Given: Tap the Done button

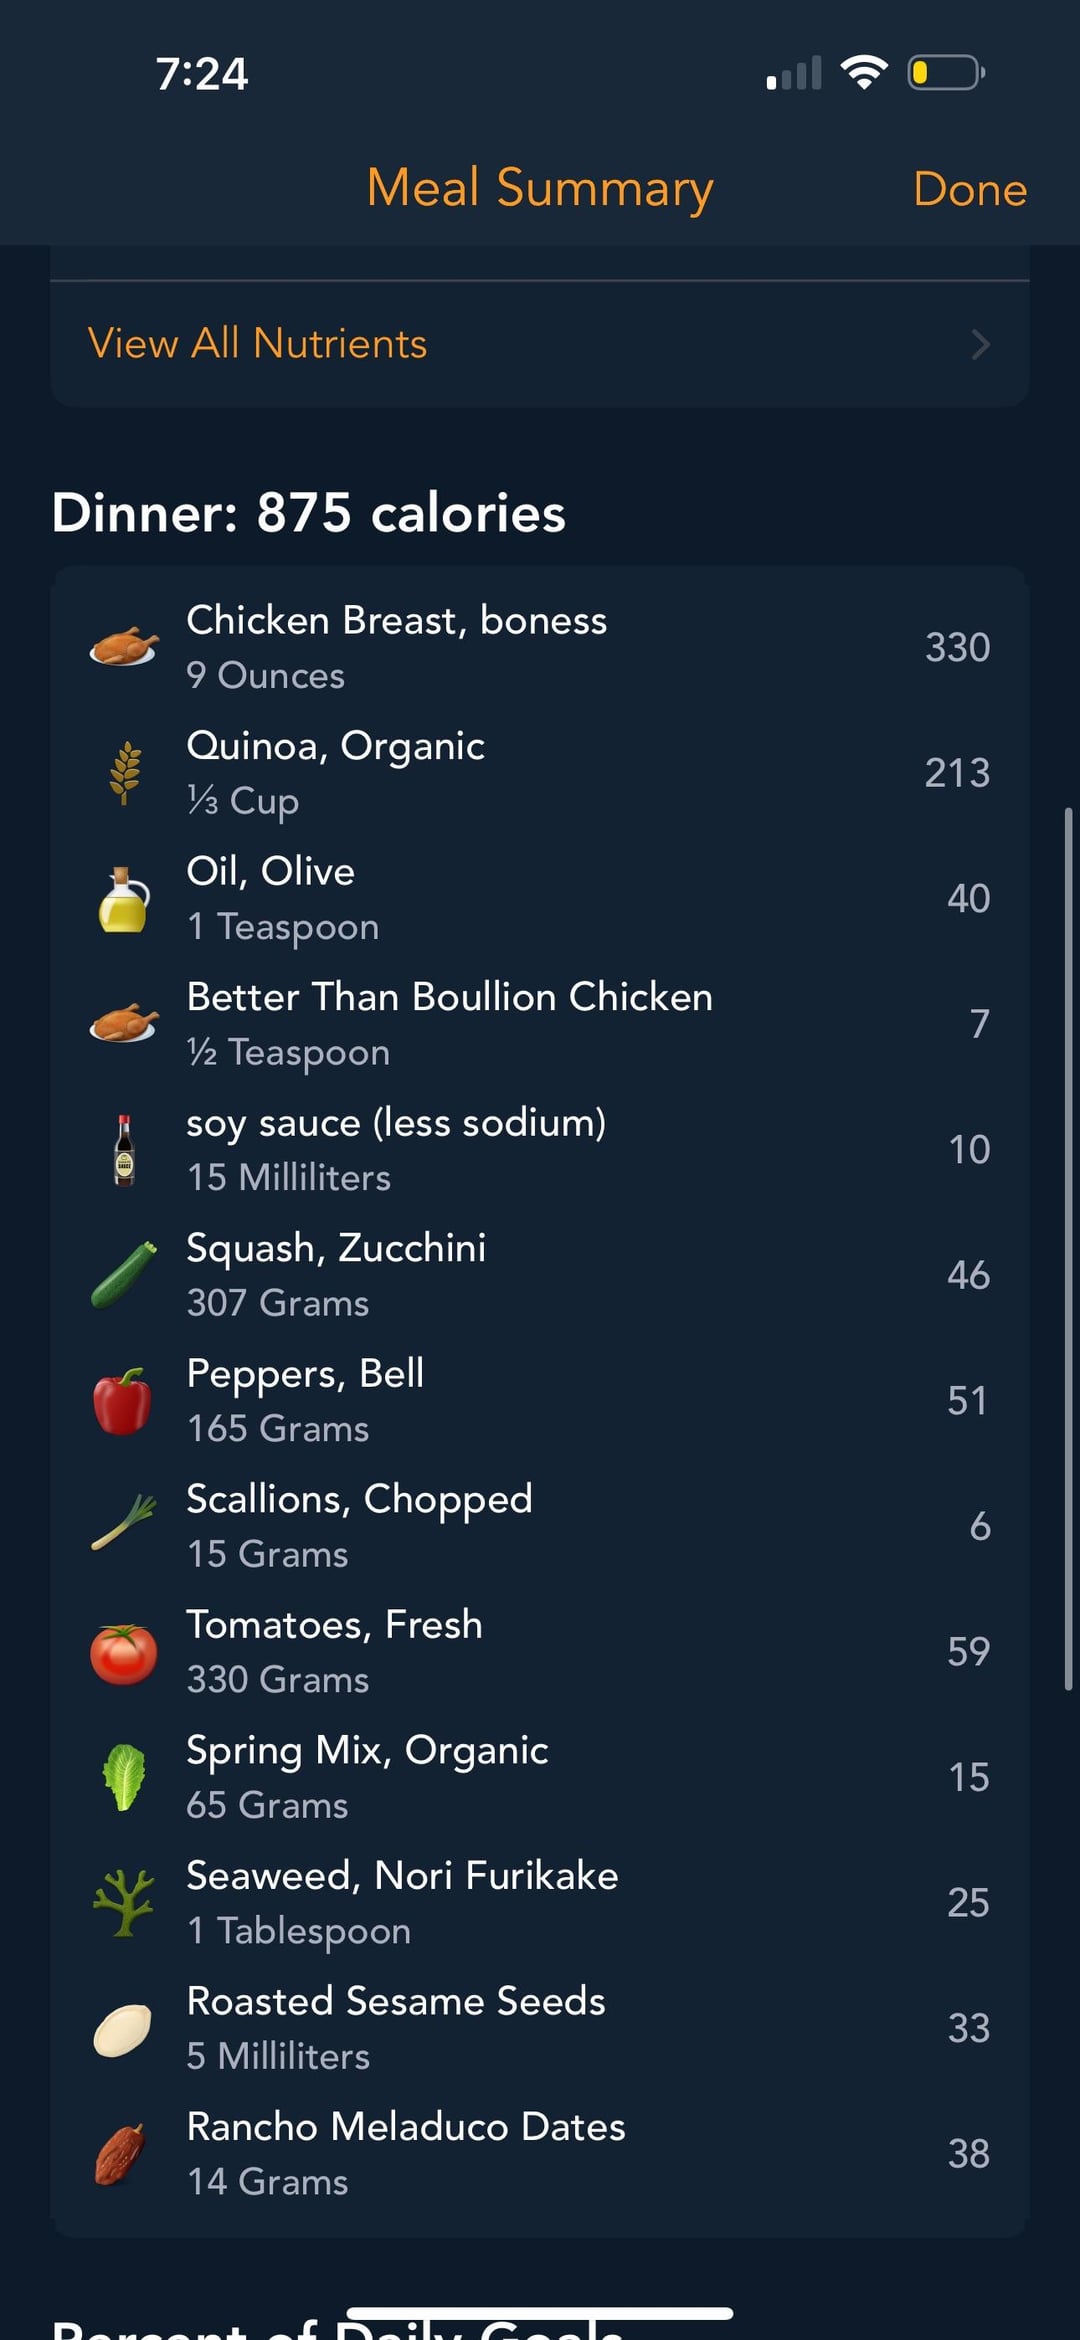Looking at the screenshot, I should click(x=969, y=189).
